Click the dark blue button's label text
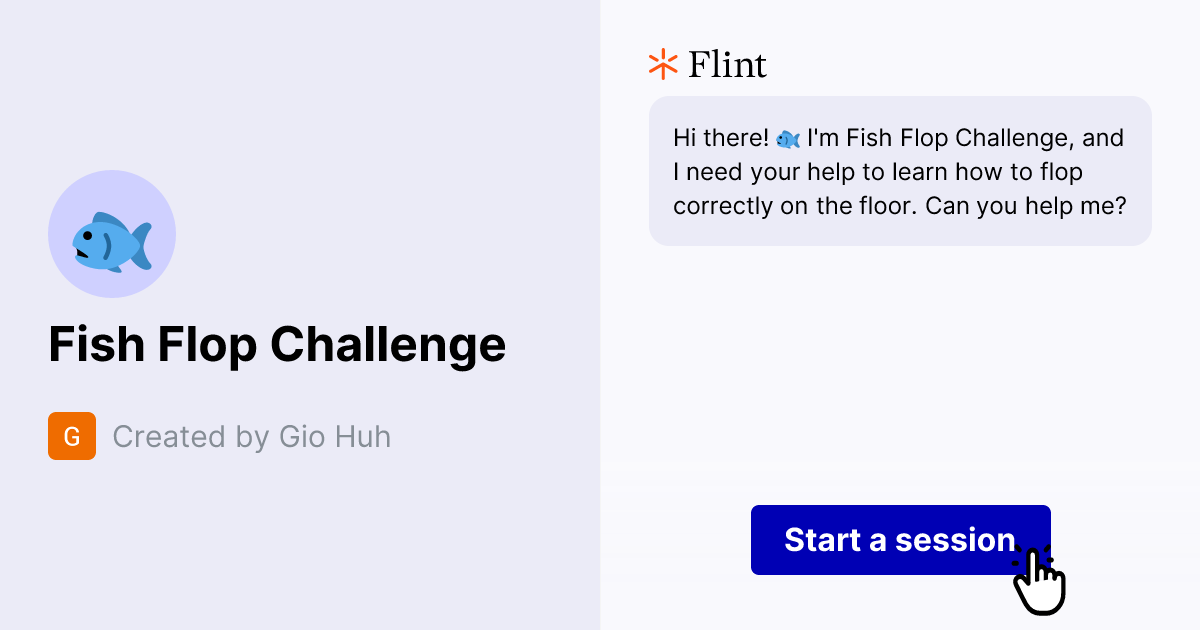 [899, 540]
